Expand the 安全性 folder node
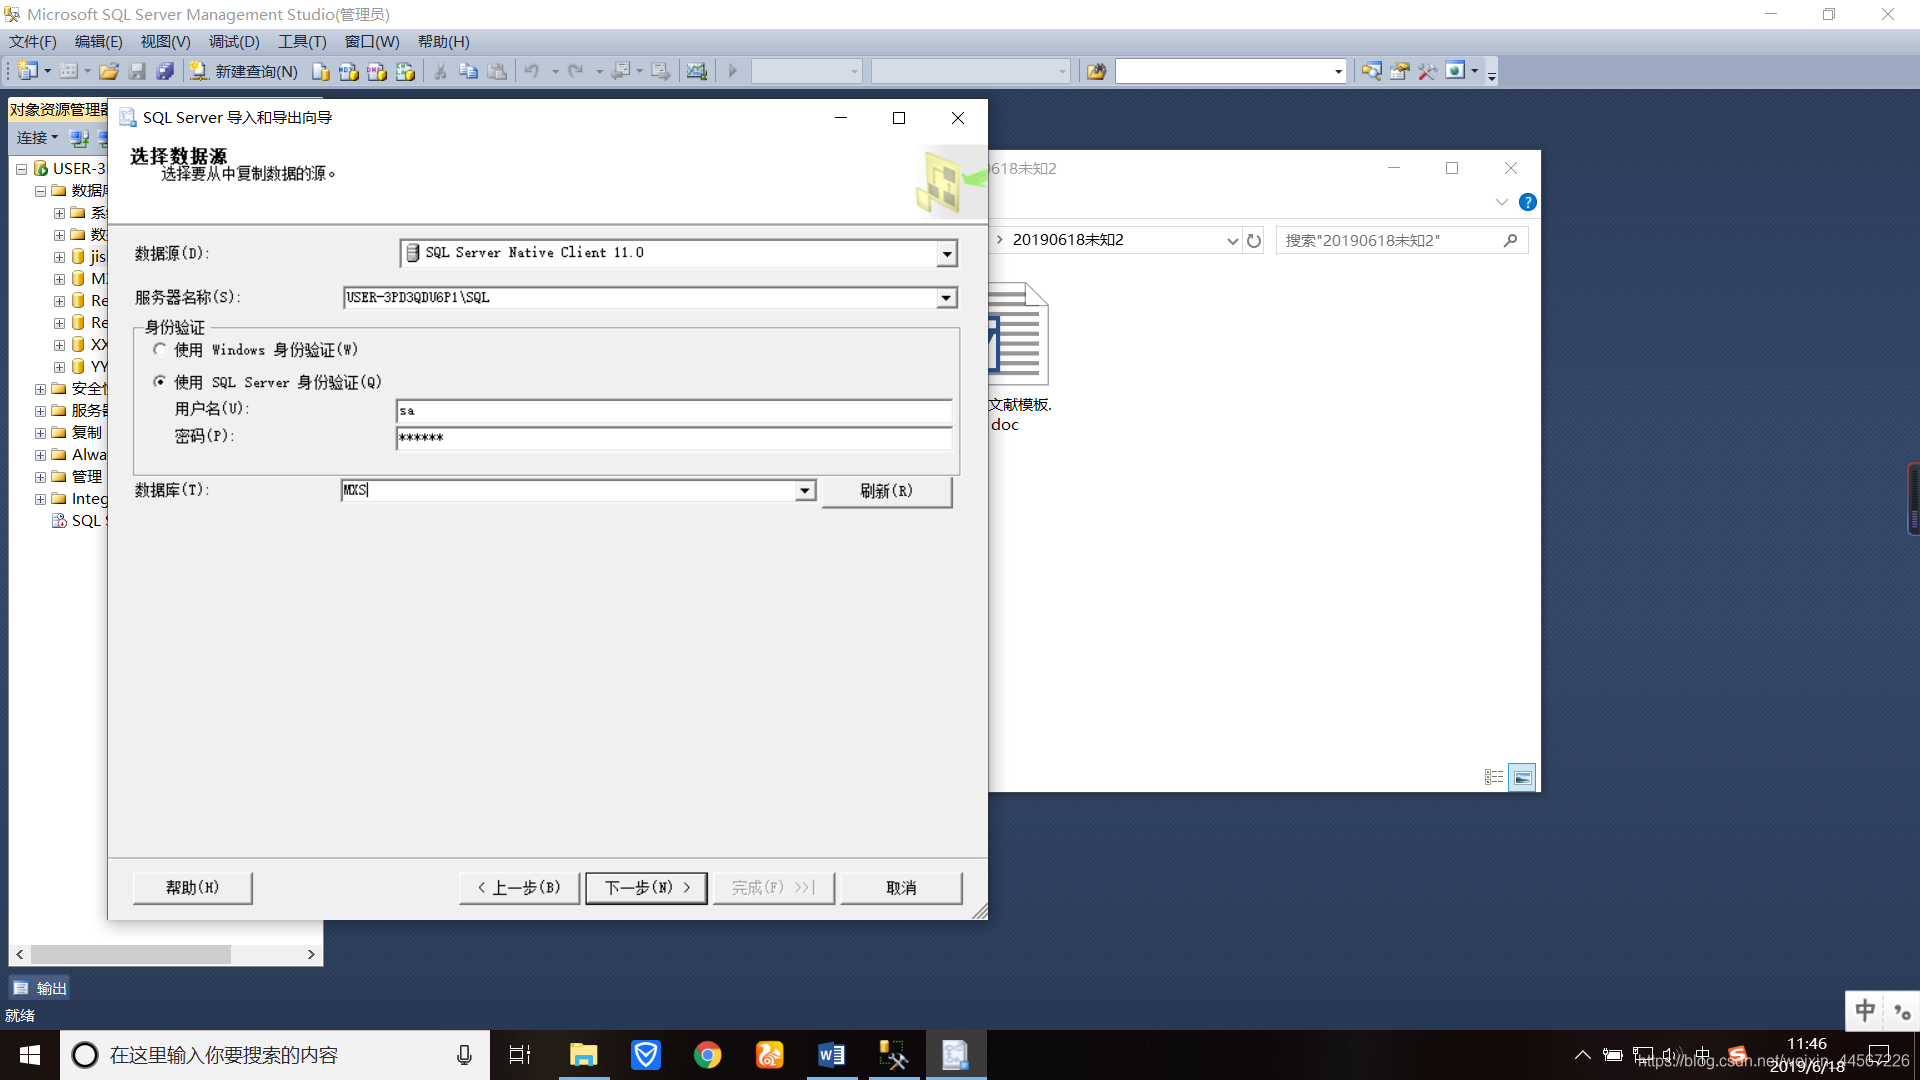 pos(40,389)
